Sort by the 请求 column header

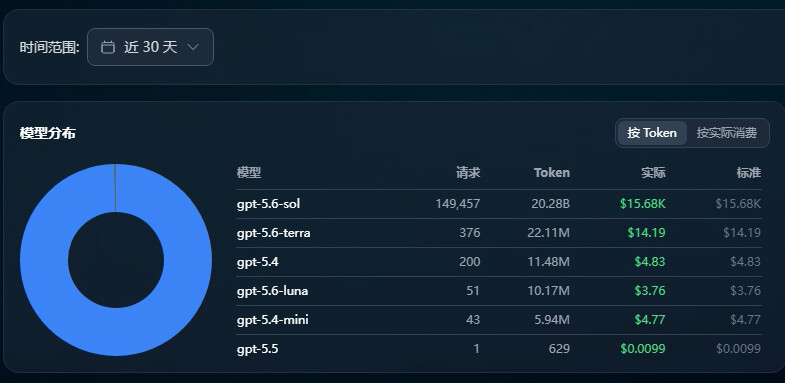pos(468,173)
